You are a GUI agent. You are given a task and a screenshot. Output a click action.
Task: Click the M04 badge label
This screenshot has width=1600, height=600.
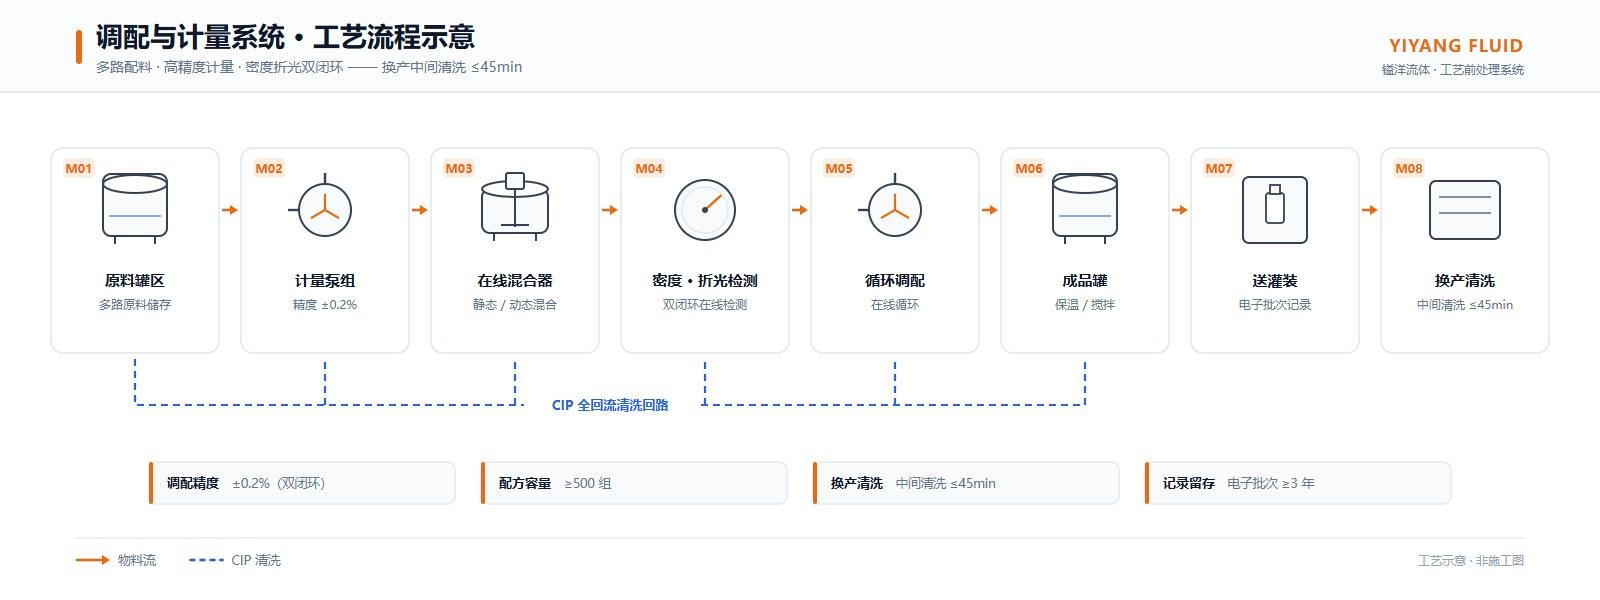[649, 168]
